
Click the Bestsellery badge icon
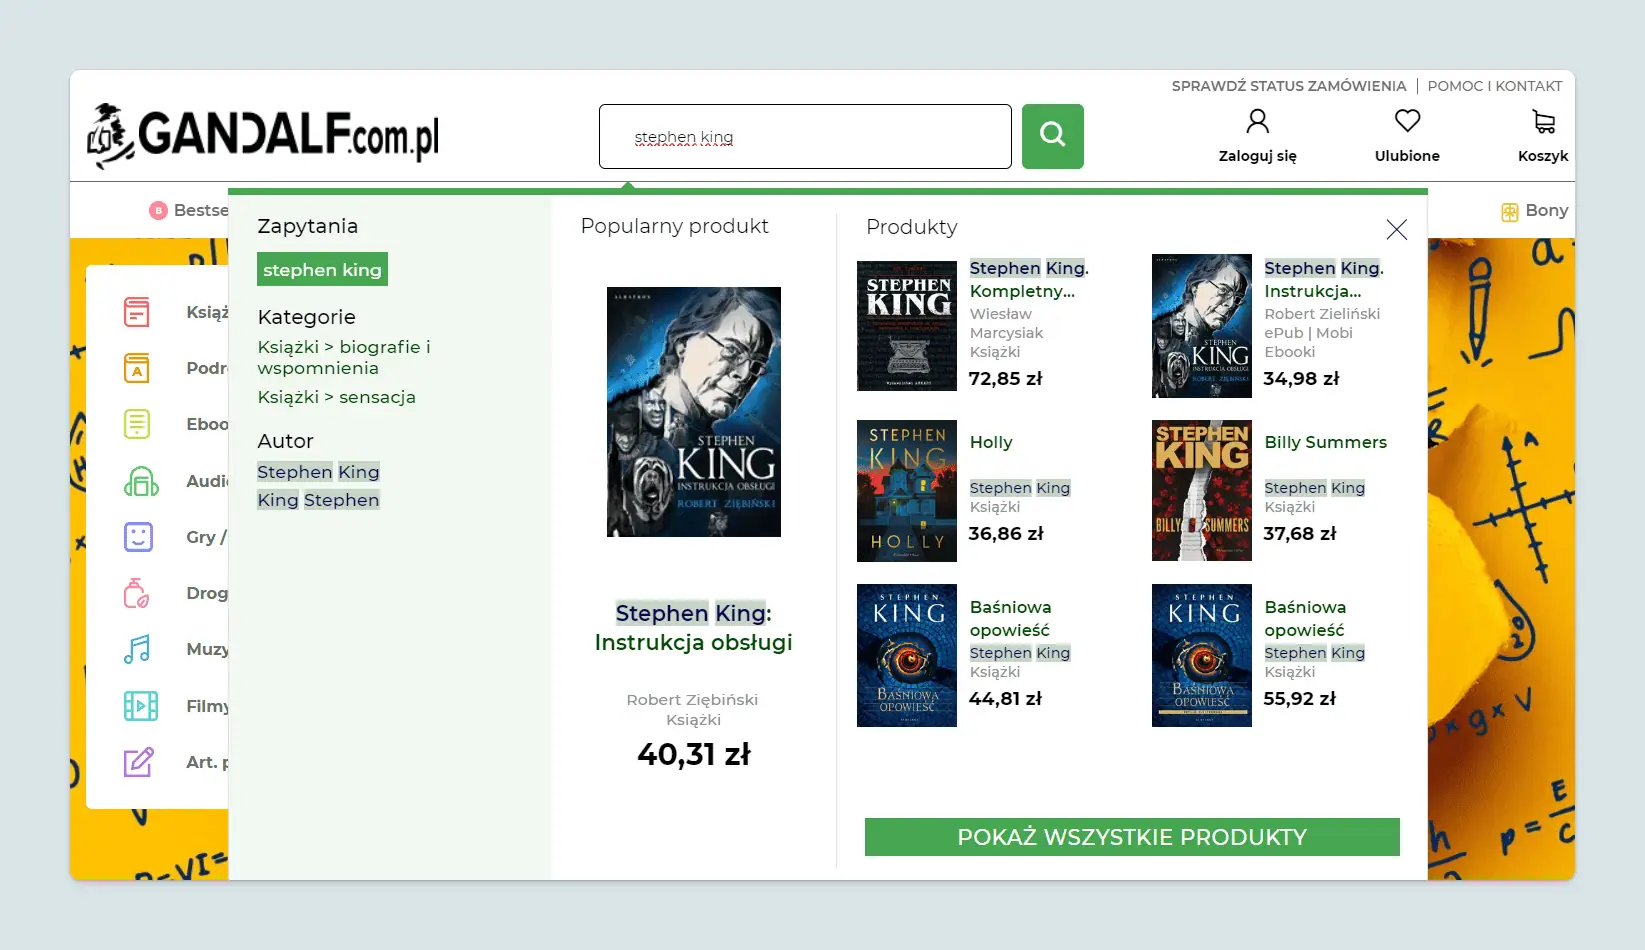(x=158, y=210)
